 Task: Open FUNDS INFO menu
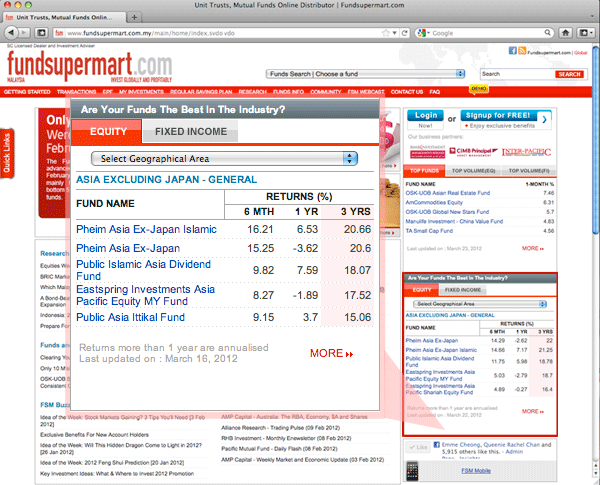click(x=288, y=92)
